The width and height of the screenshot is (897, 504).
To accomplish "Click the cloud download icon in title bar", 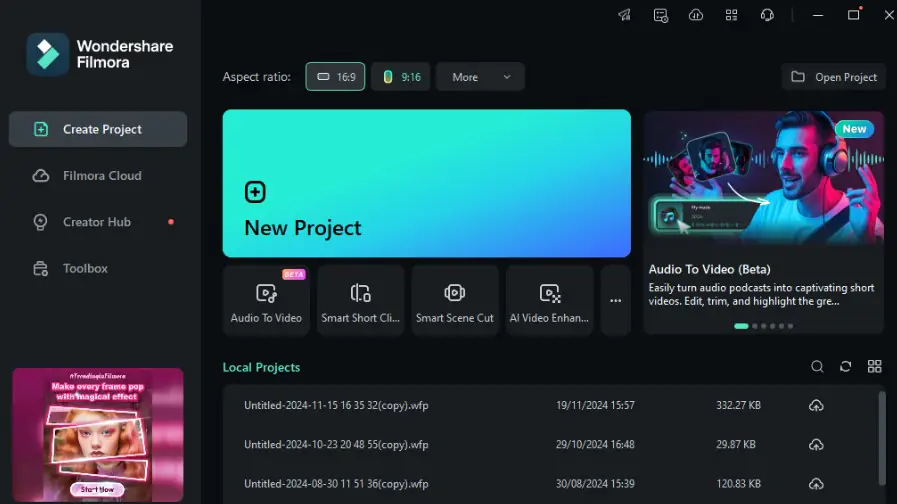I will (x=696, y=15).
